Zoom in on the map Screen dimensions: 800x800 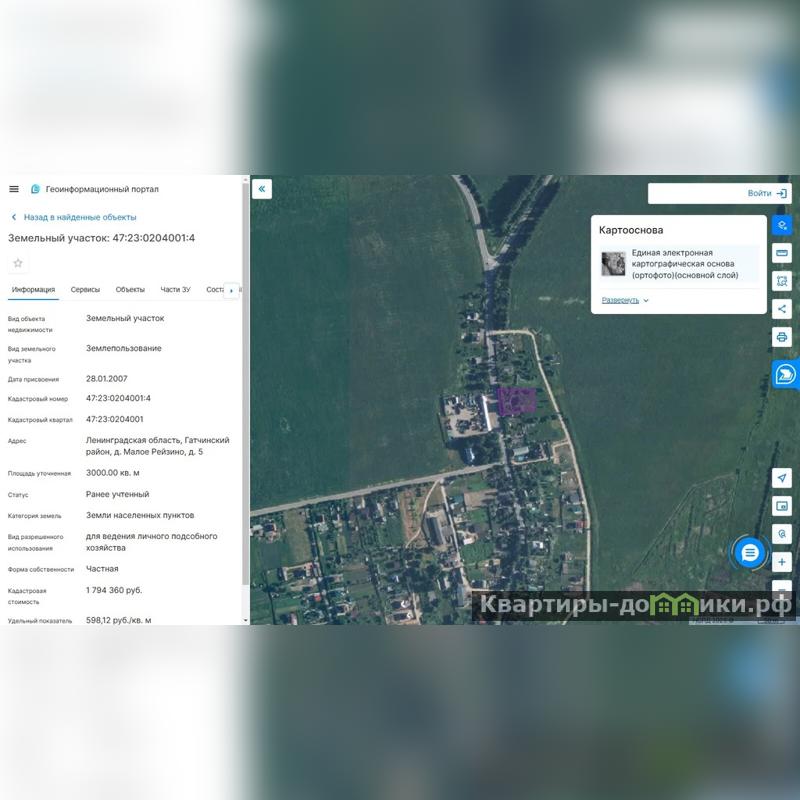click(782, 562)
